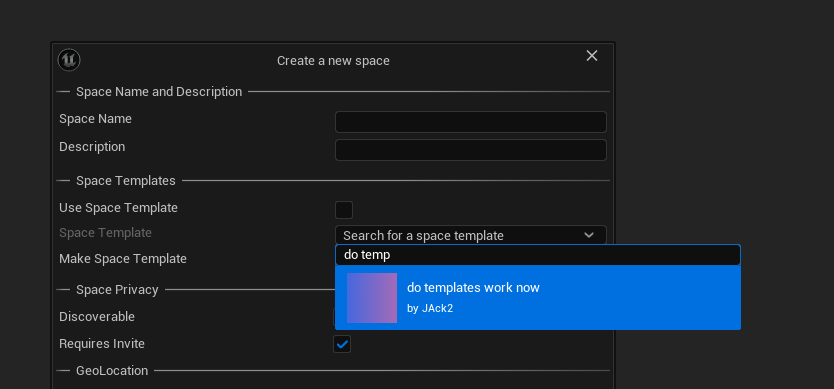Click the 'by JAck2' author text

(x=430, y=308)
